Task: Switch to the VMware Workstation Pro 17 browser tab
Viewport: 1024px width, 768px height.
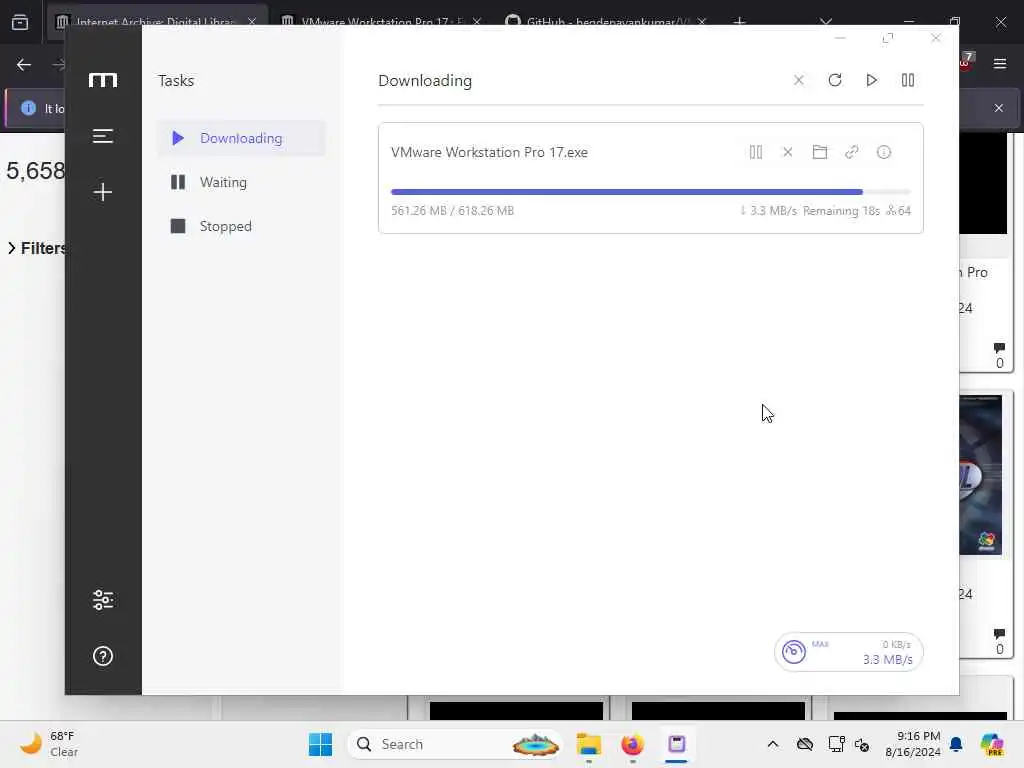Action: (x=382, y=22)
